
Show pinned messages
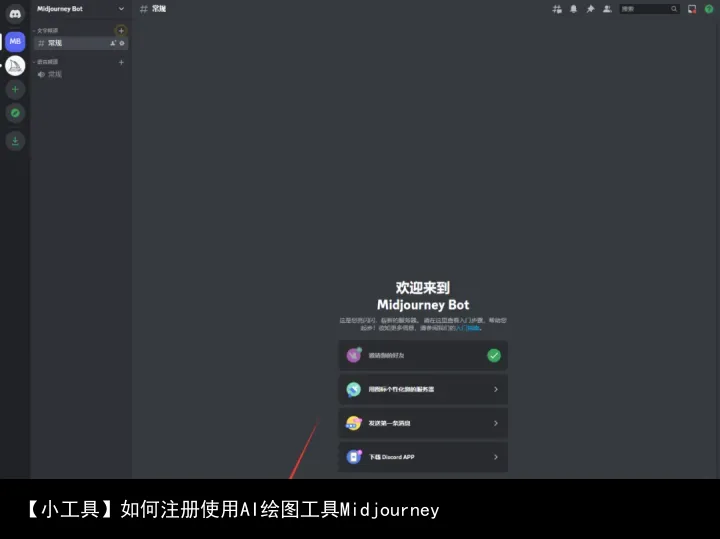[x=591, y=9]
